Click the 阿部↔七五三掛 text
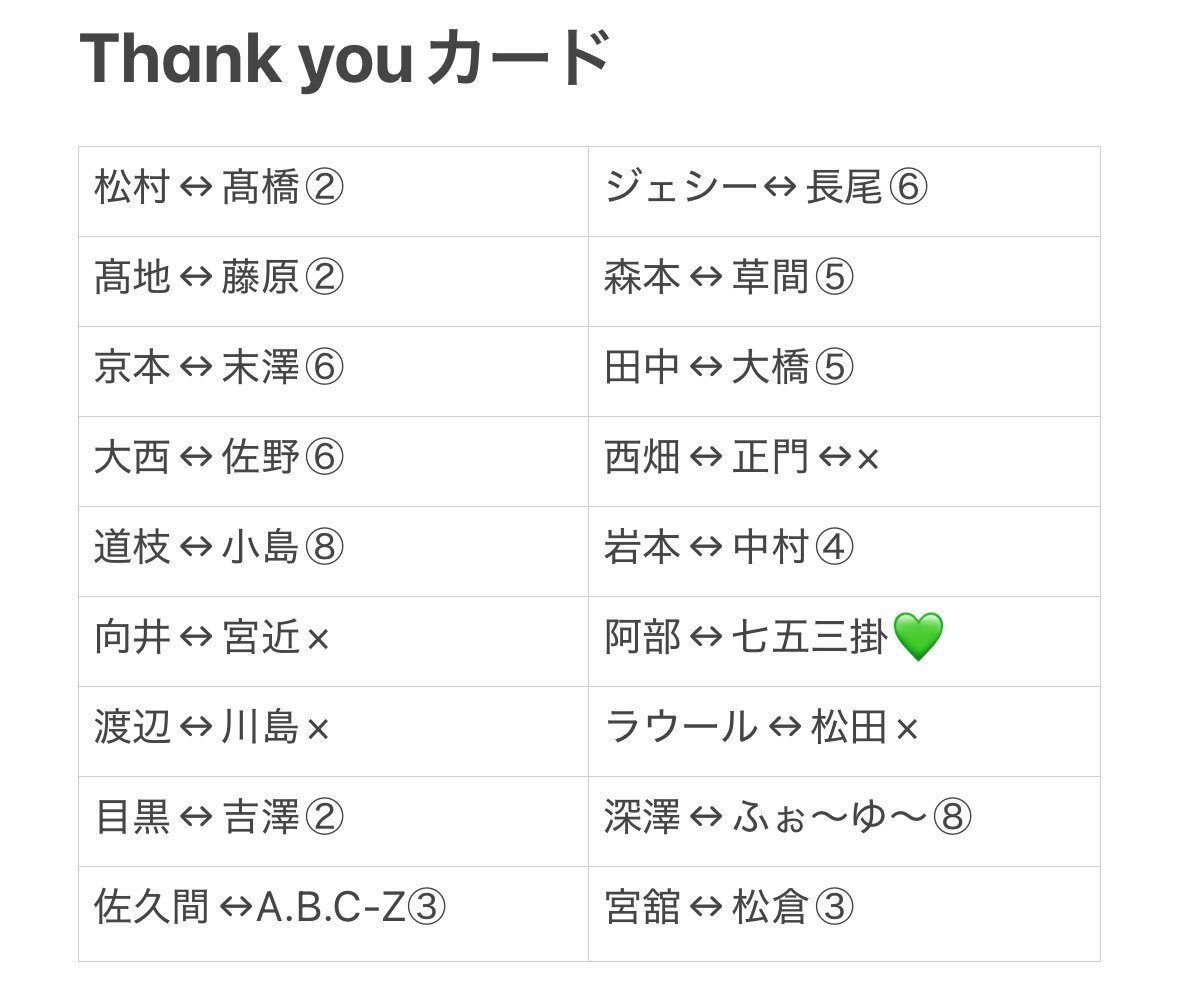This screenshot has height=991, width=1179. pos(747,637)
